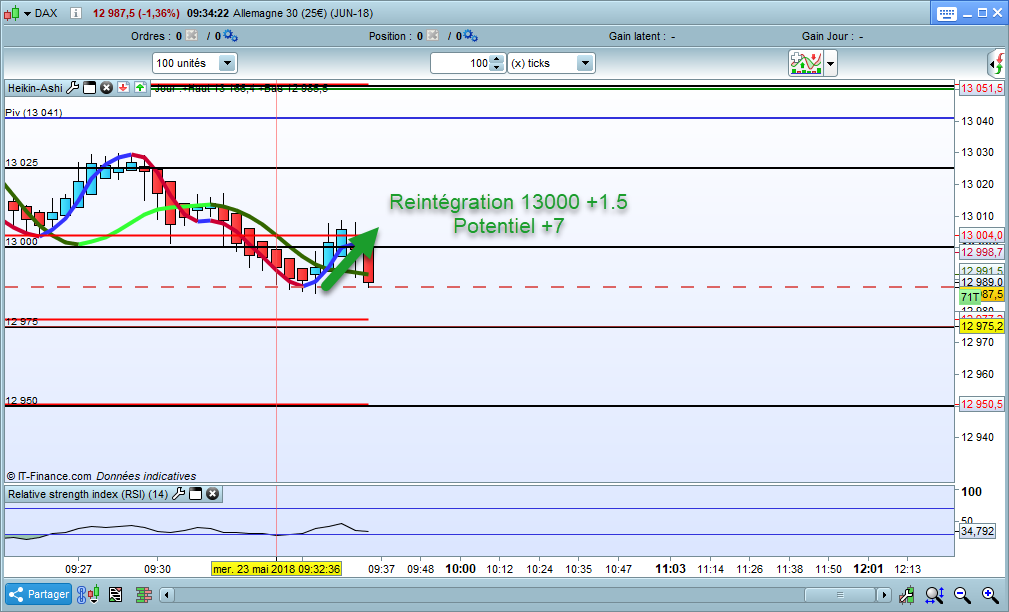Screen dimensions: 1009x612
Task: Zoom in the chart with plus magnifier
Action: point(990,595)
